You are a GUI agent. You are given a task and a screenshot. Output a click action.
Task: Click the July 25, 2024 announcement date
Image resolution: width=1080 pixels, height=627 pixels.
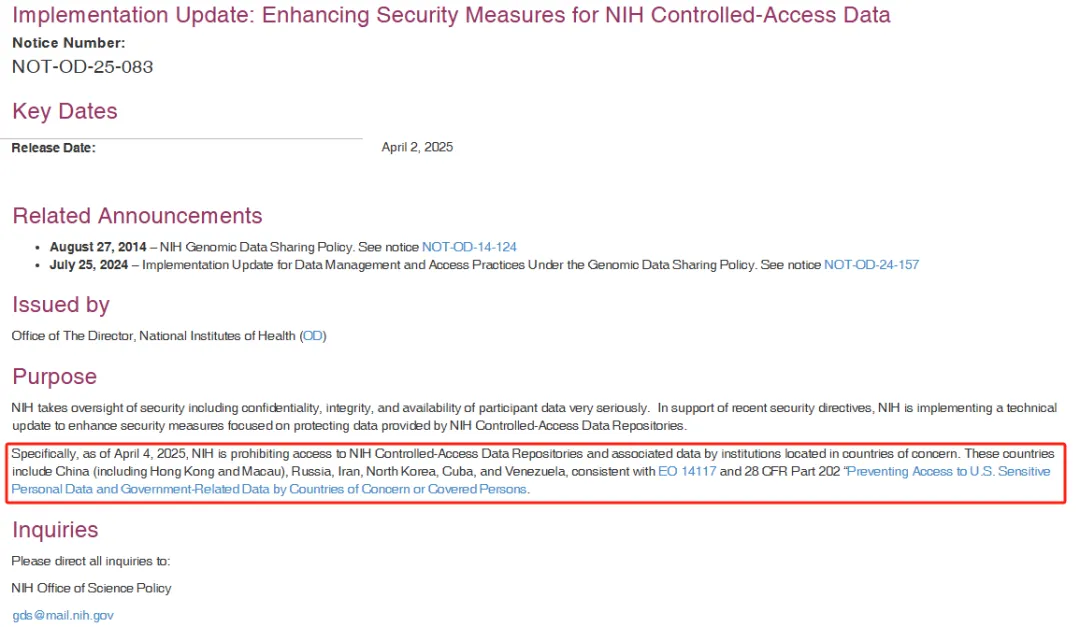[88, 265]
